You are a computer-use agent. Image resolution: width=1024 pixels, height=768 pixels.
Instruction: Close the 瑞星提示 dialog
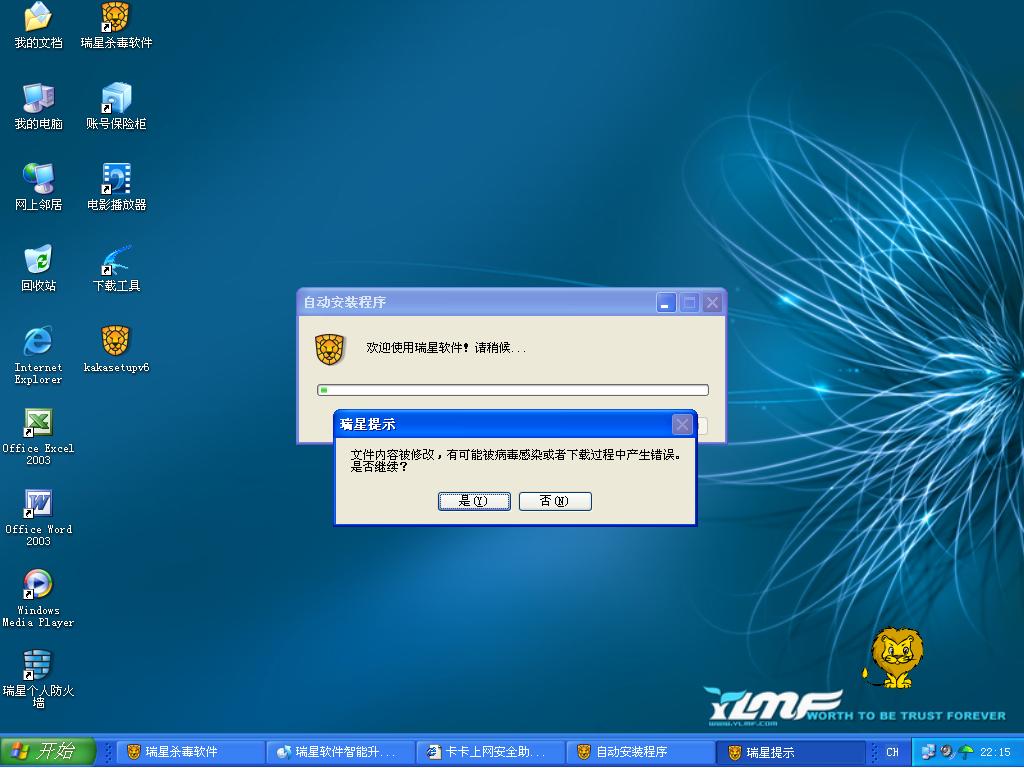(x=682, y=424)
